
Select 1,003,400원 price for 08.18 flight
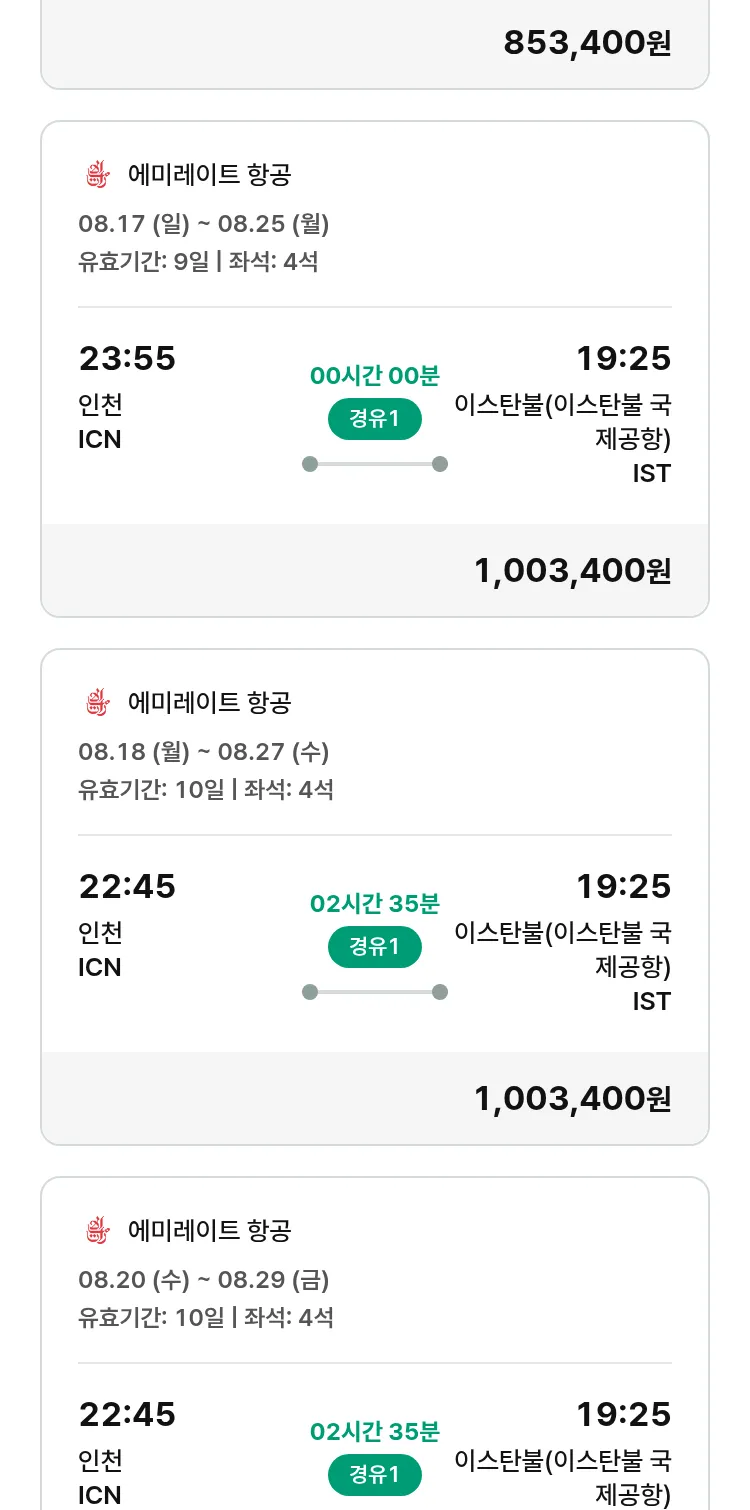coord(572,1099)
